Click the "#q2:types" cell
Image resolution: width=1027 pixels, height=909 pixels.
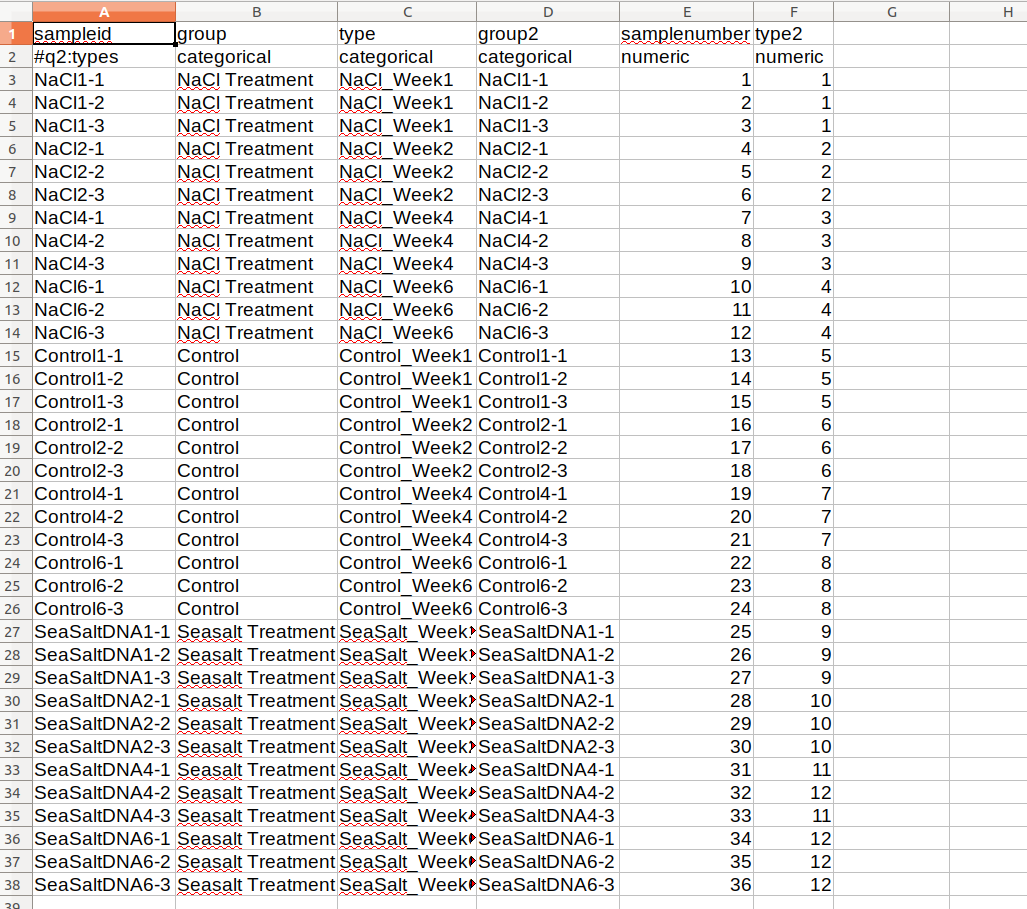point(104,57)
